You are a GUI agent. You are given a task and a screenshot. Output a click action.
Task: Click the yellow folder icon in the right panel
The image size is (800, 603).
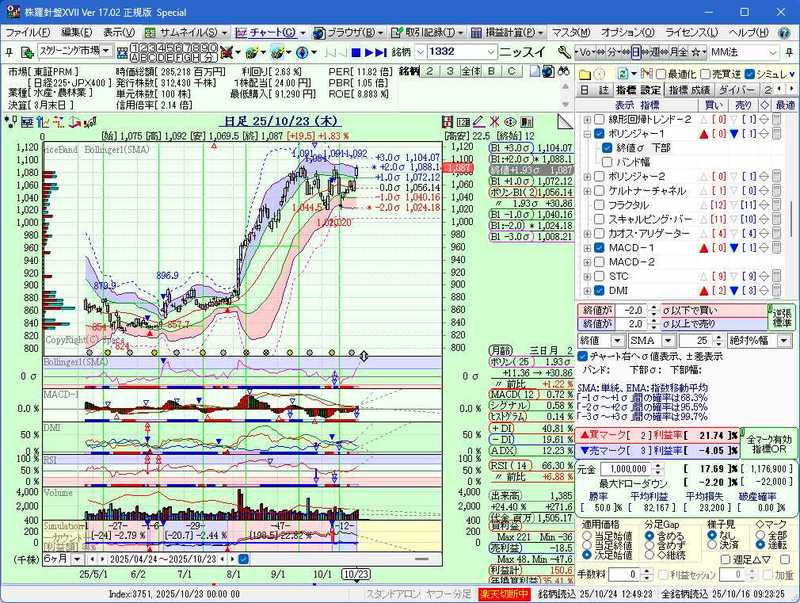(584, 73)
